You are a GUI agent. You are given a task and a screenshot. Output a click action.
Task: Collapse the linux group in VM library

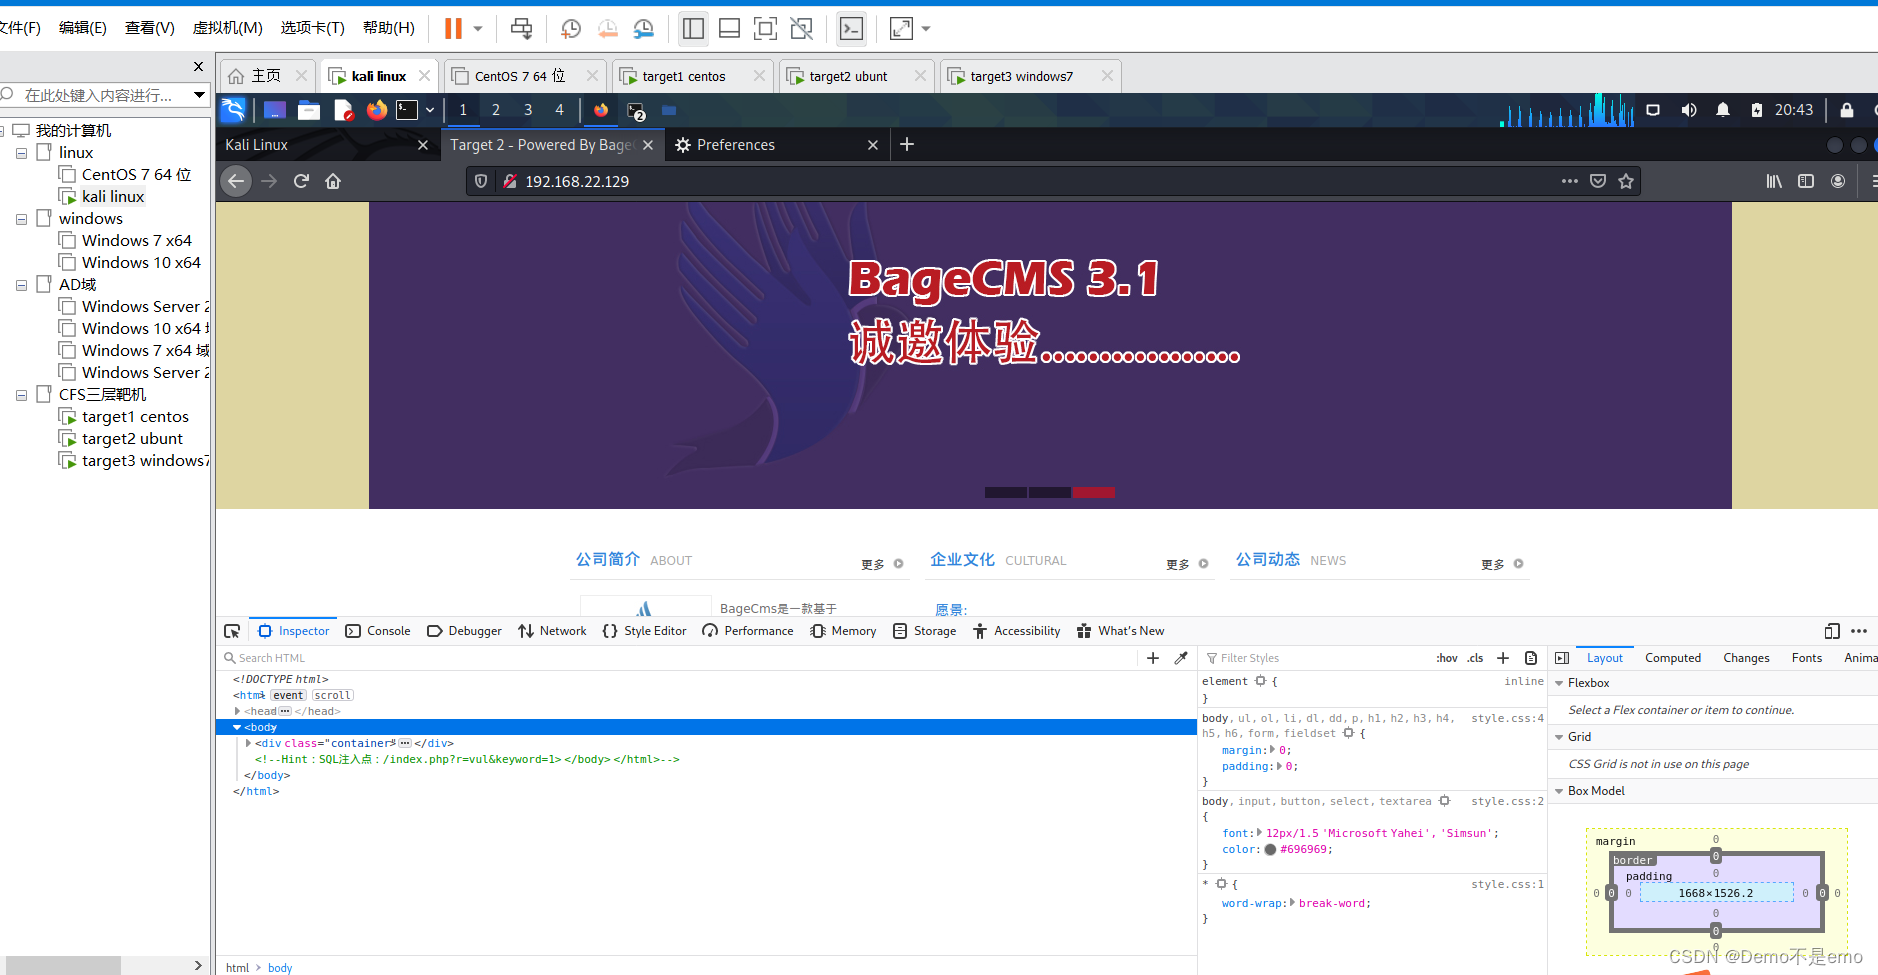tap(21, 153)
